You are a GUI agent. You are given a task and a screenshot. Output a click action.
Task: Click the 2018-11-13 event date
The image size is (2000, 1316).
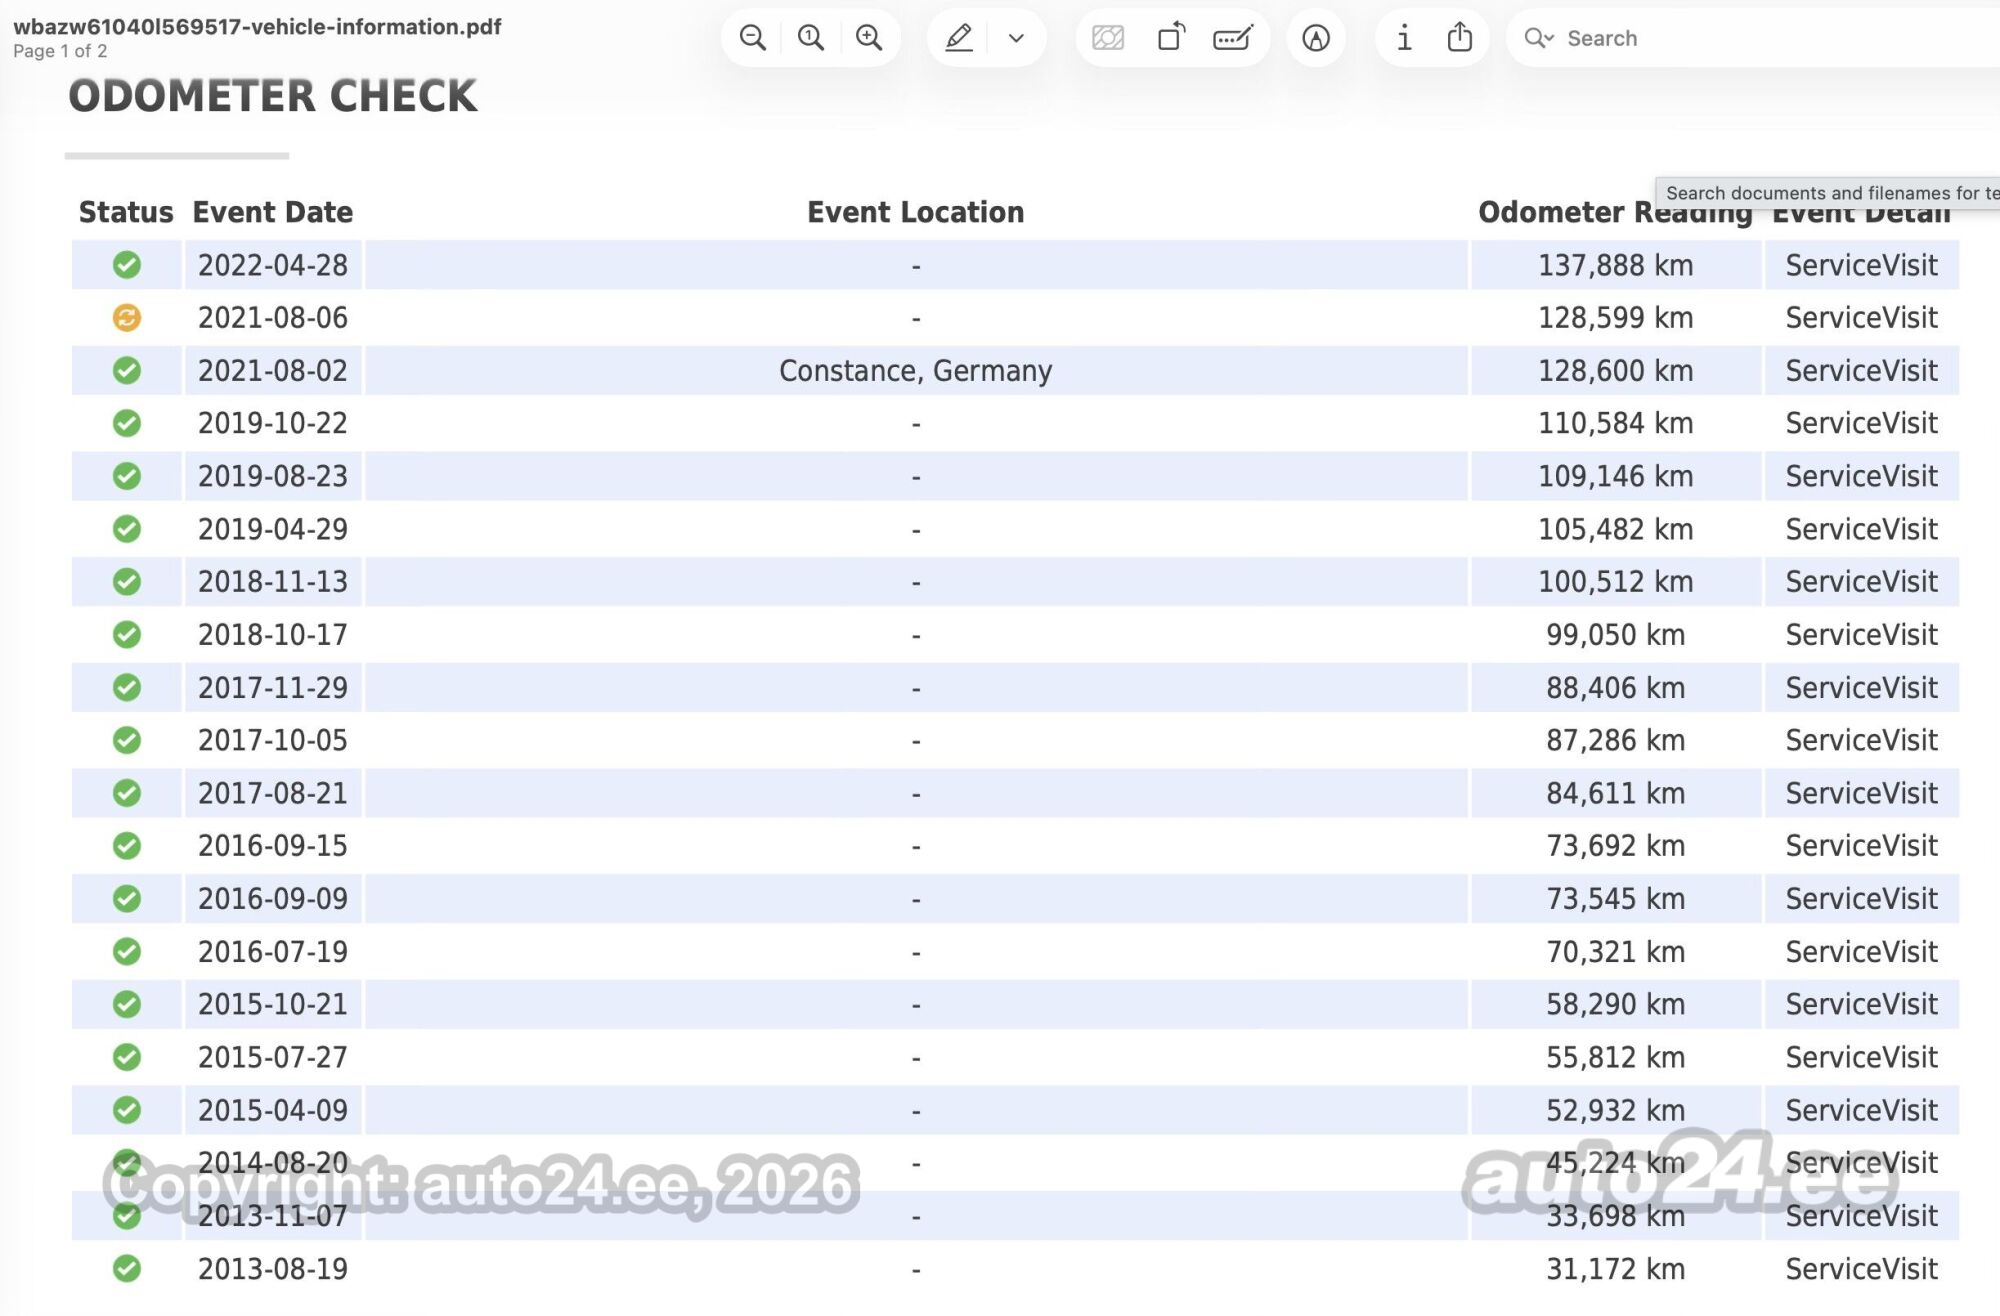click(273, 582)
